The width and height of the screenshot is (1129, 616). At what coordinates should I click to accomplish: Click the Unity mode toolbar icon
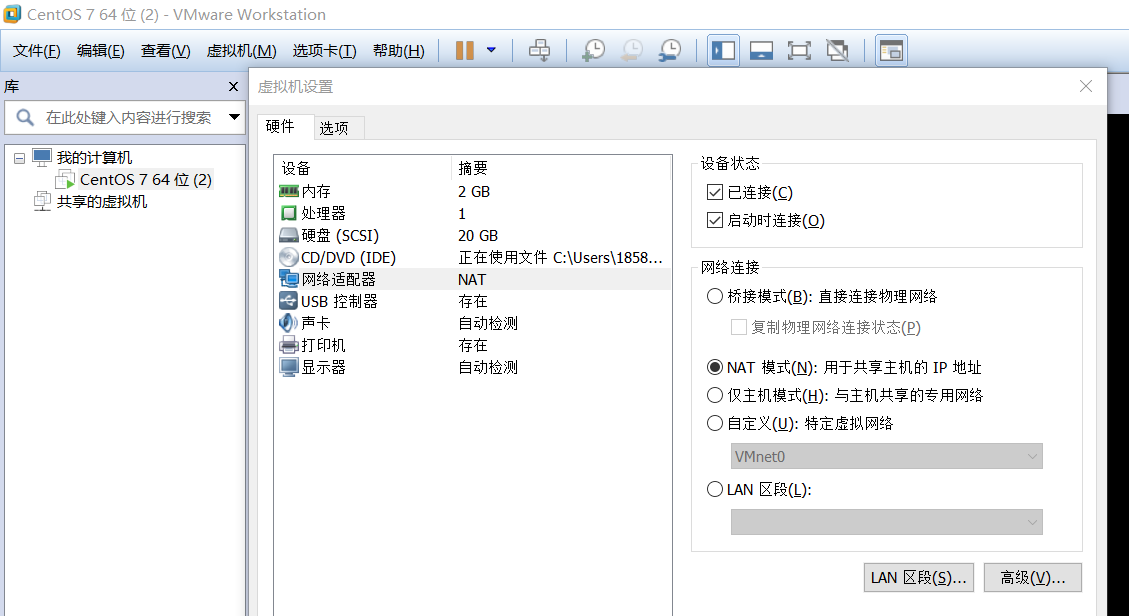837,50
